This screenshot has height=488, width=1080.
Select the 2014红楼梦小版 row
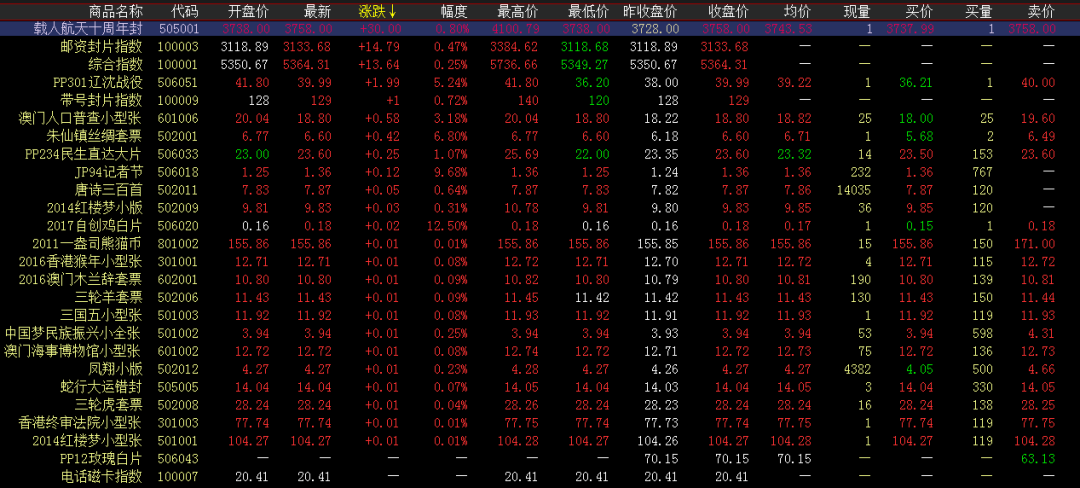[540, 208]
